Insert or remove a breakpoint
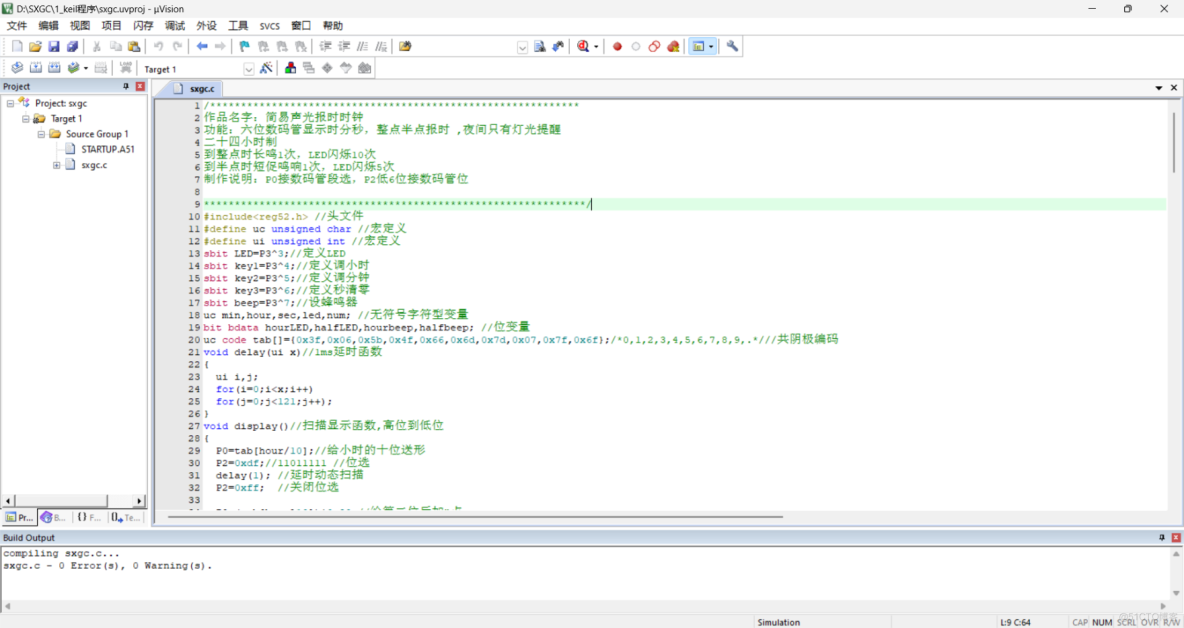 [617, 47]
